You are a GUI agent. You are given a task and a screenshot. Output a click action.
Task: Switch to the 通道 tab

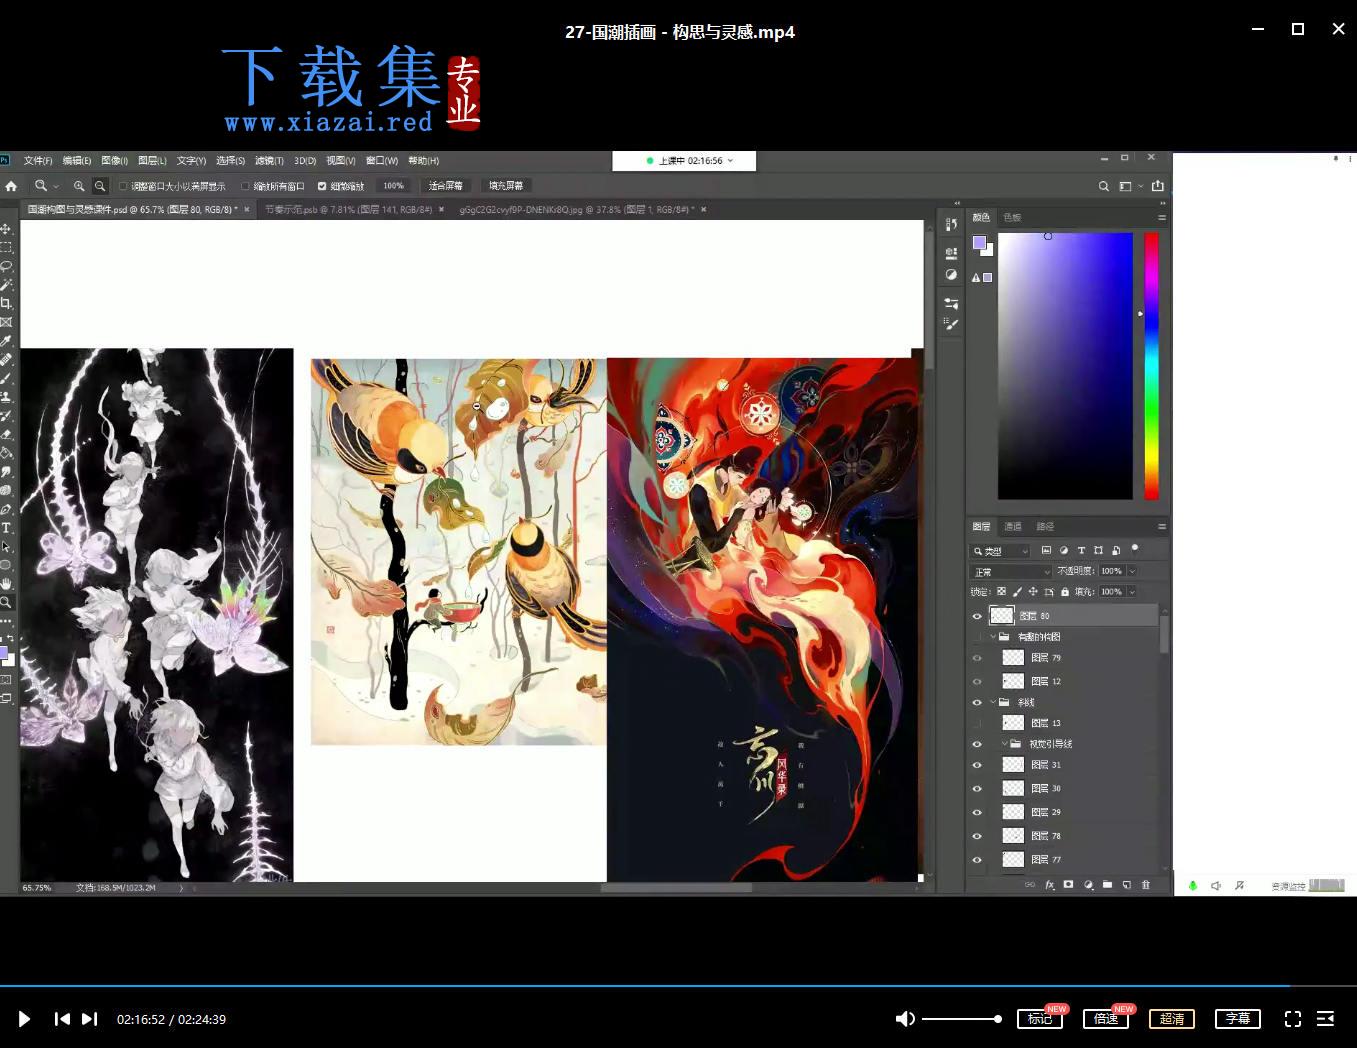click(1013, 526)
